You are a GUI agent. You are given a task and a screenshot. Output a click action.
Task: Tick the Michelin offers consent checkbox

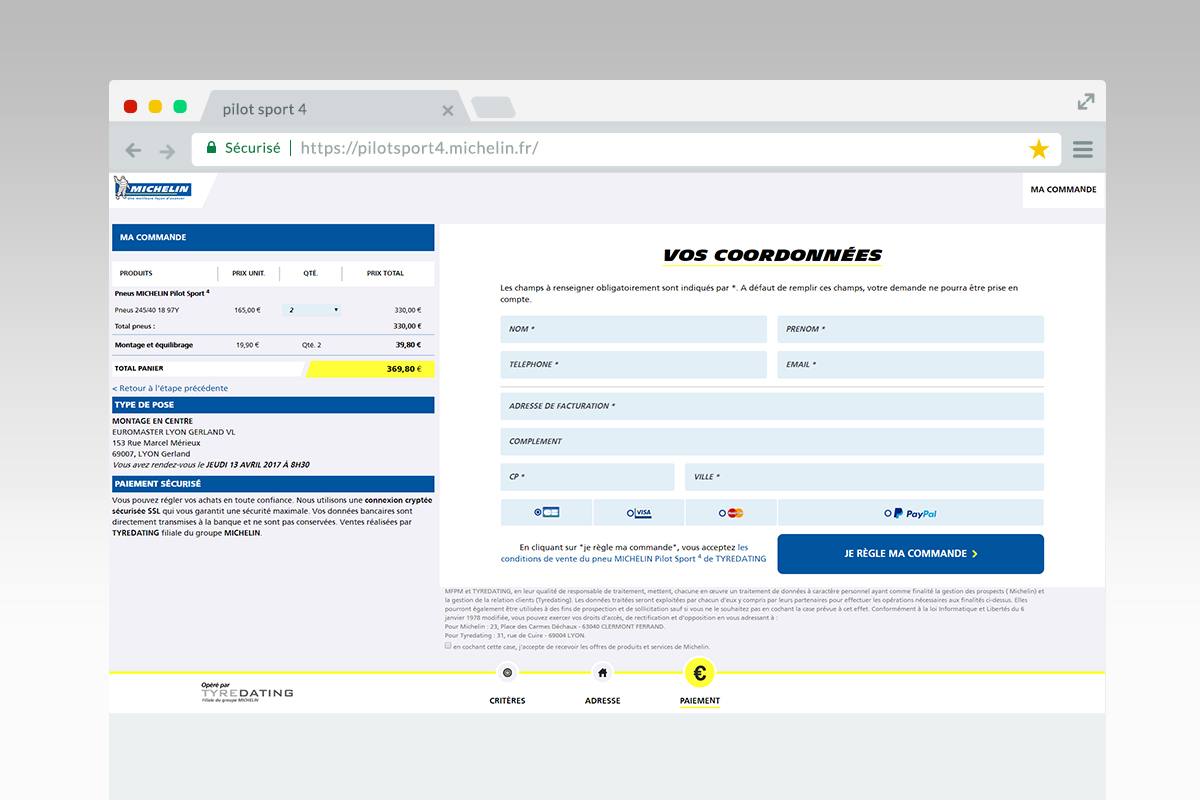pyautogui.click(x=448, y=646)
